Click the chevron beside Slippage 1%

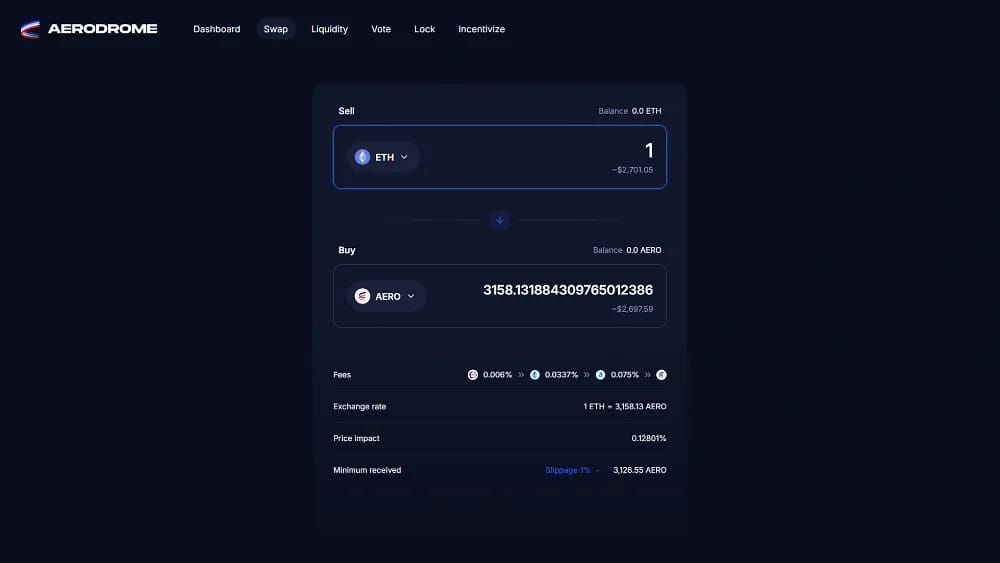[598, 471]
